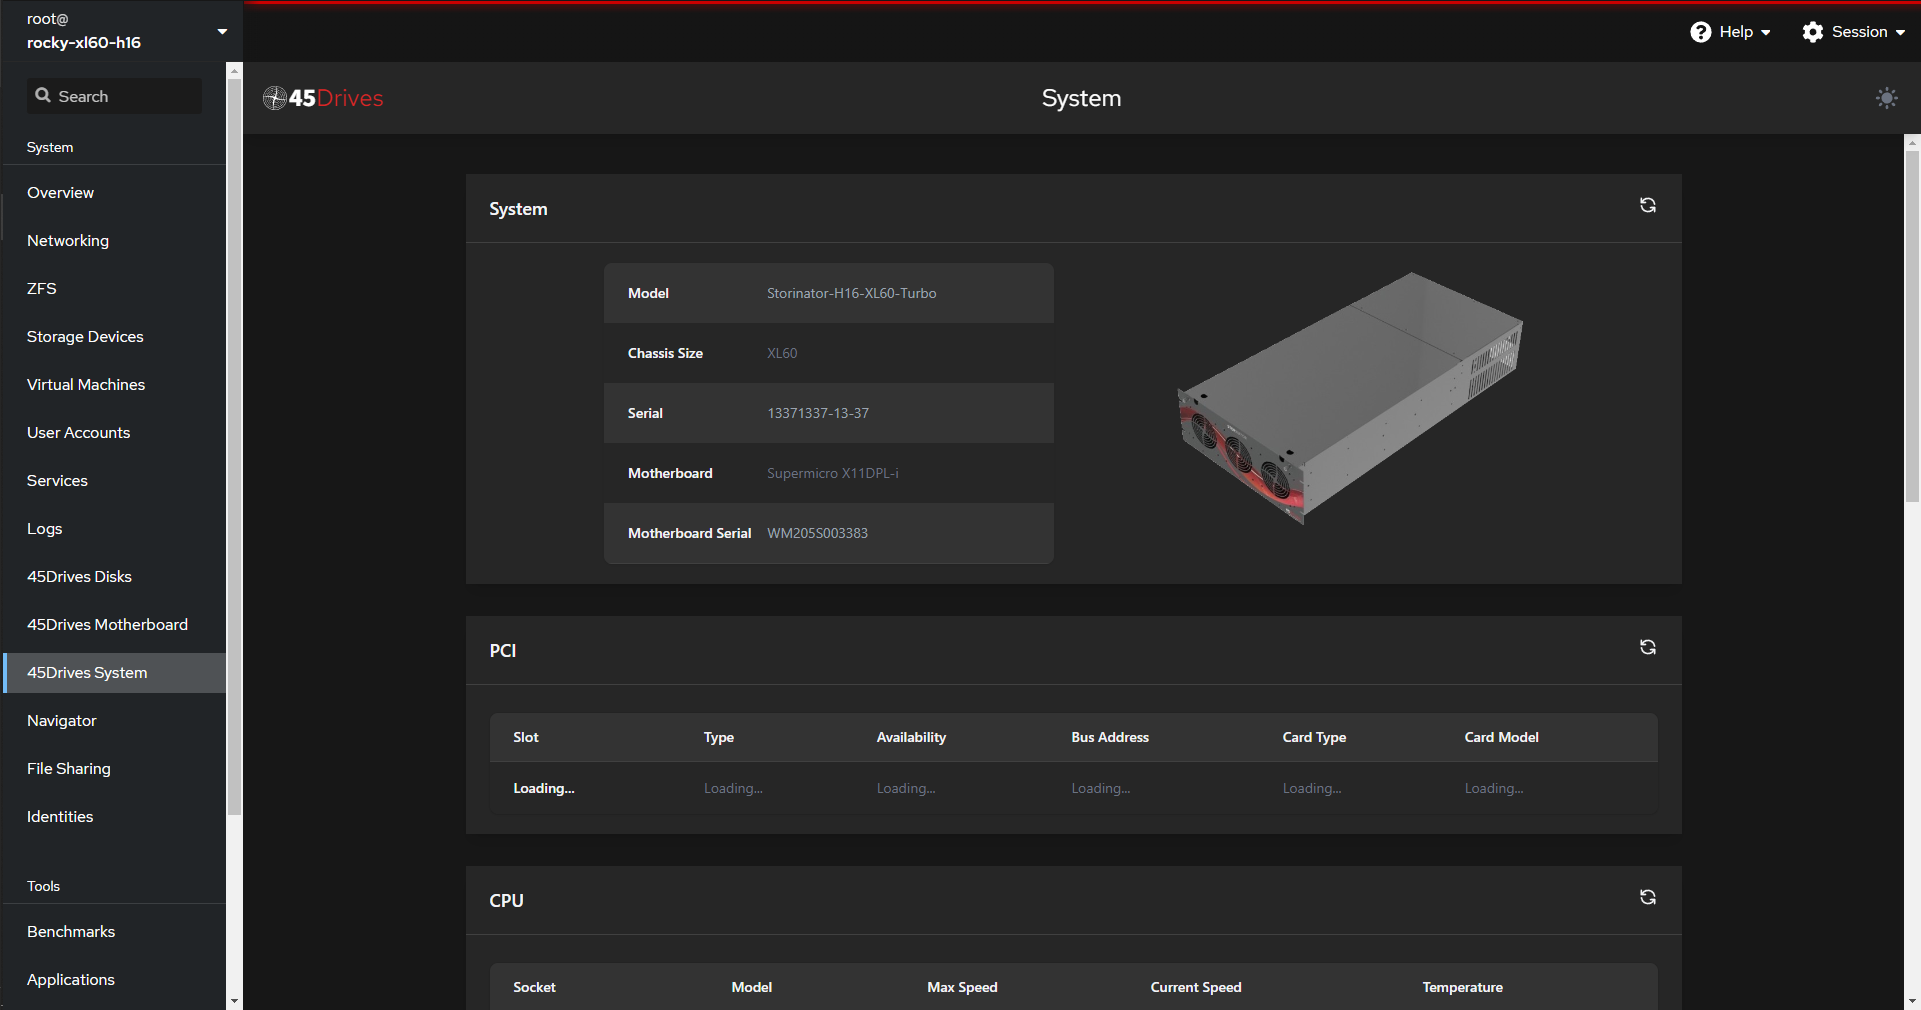The image size is (1921, 1010).
Task: Click the PCI Type column header
Action: (718, 737)
